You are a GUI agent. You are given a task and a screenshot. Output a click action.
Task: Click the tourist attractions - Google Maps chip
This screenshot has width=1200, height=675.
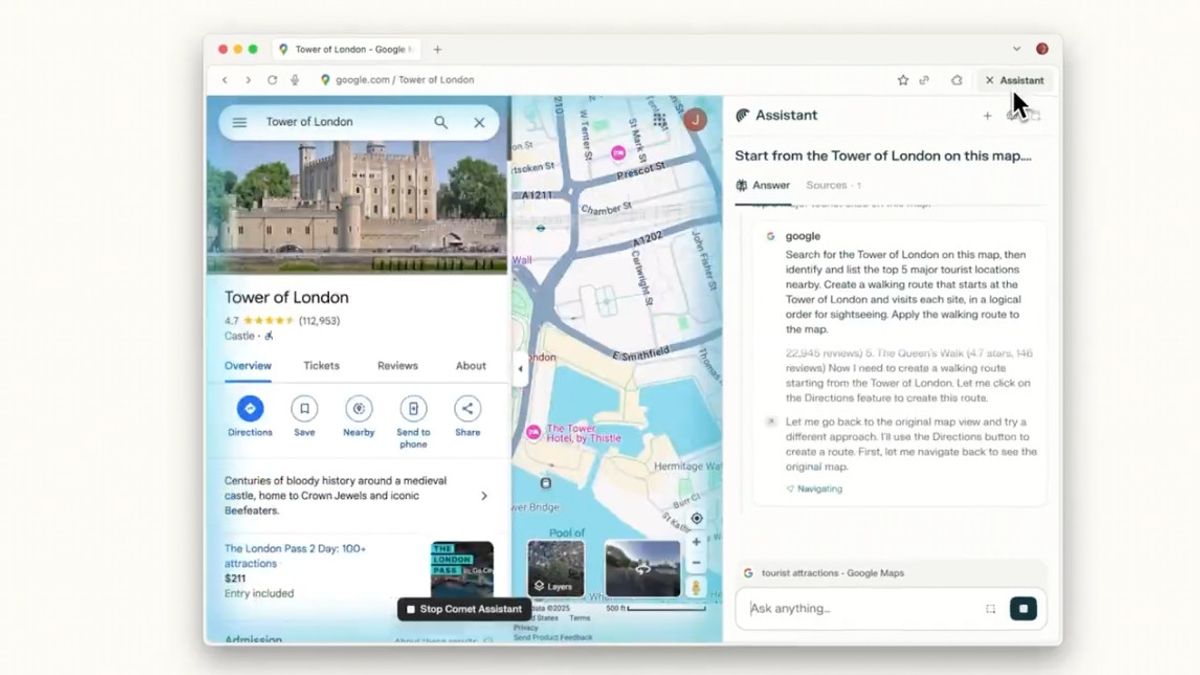891,573
